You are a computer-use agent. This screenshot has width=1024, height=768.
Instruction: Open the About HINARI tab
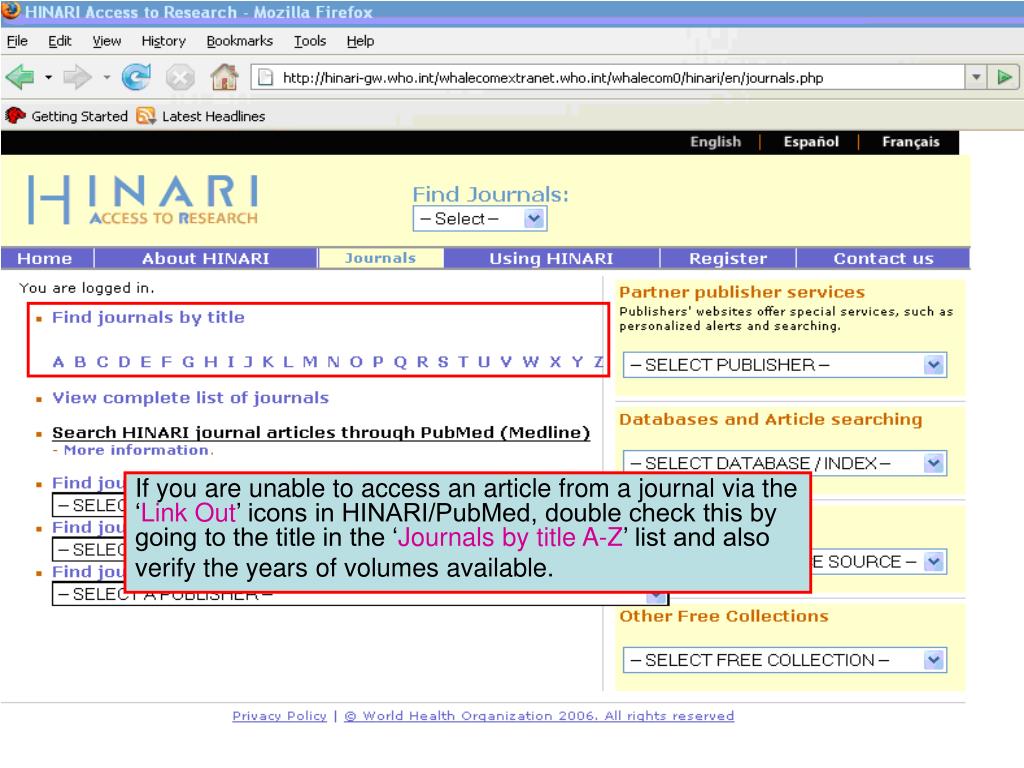tap(206, 259)
